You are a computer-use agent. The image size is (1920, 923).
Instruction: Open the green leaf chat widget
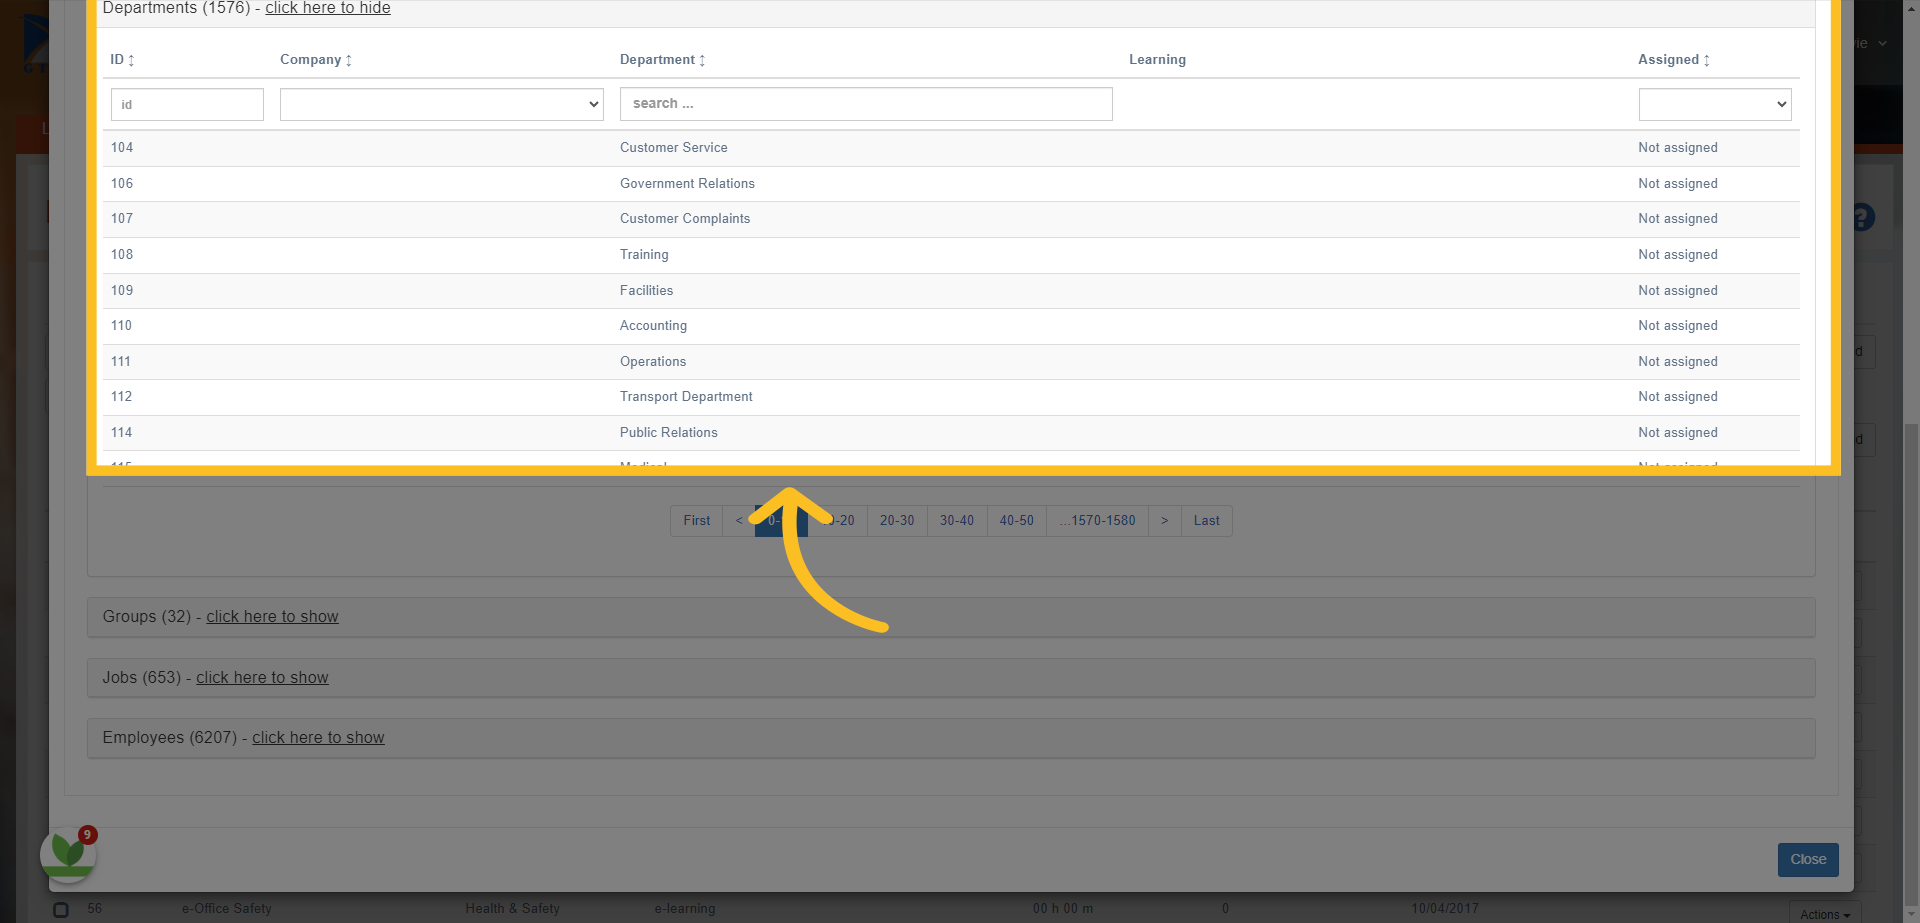click(68, 854)
